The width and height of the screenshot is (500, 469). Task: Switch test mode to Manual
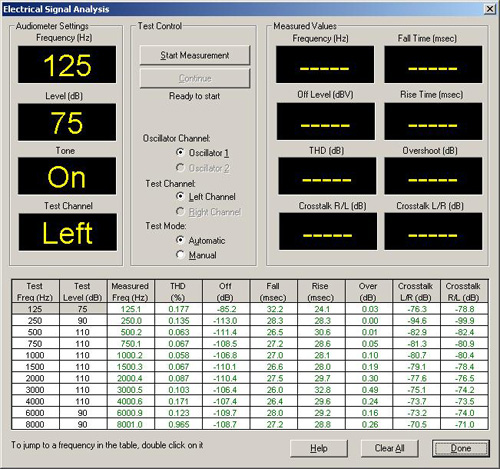(196, 255)
